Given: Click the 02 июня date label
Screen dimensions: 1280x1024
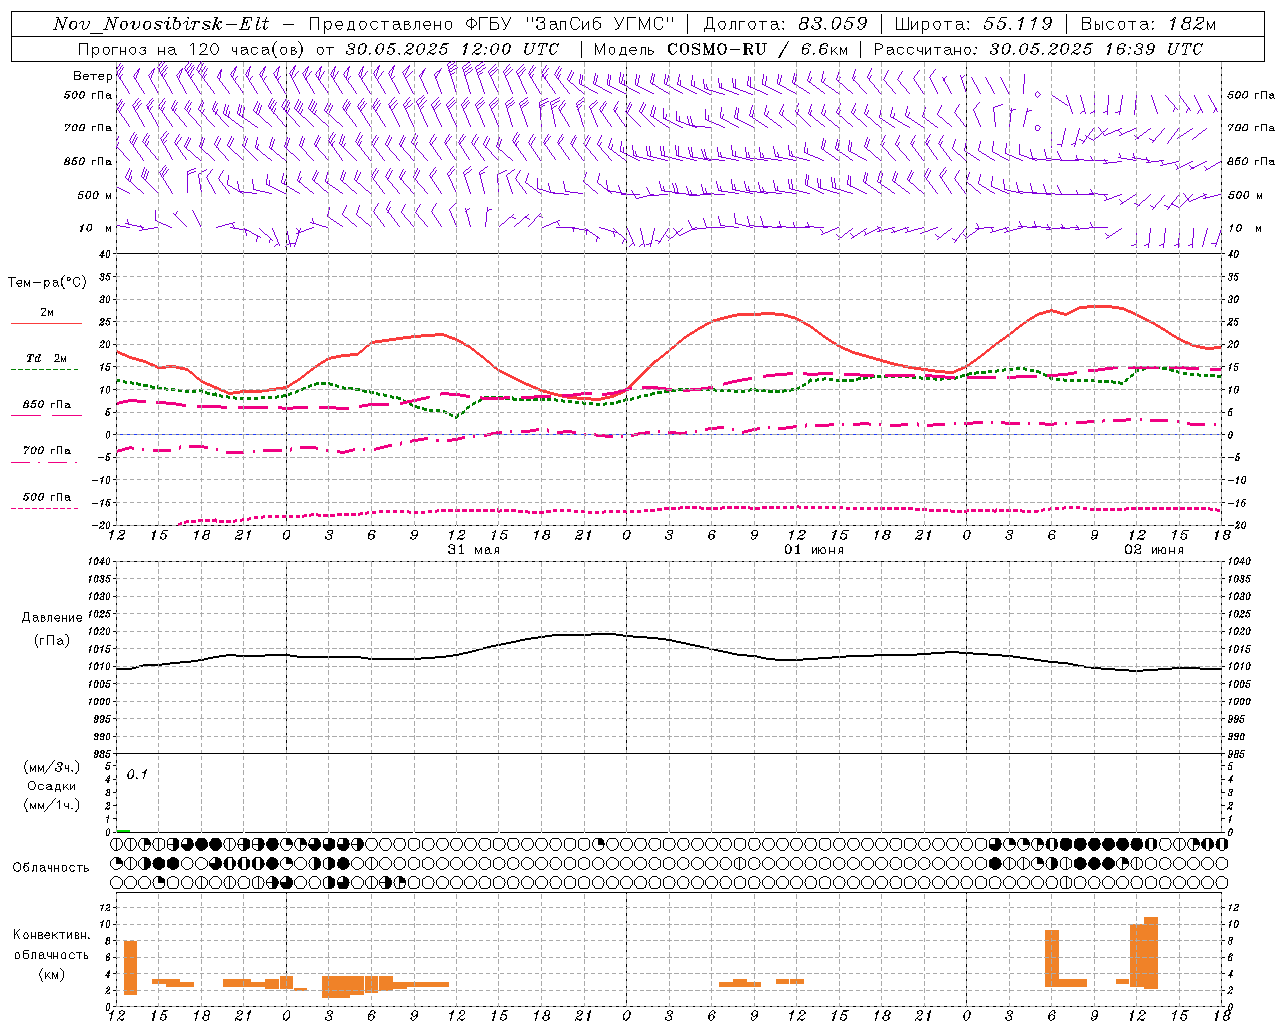Looking at the screenshot, I should pos(1153,550).
